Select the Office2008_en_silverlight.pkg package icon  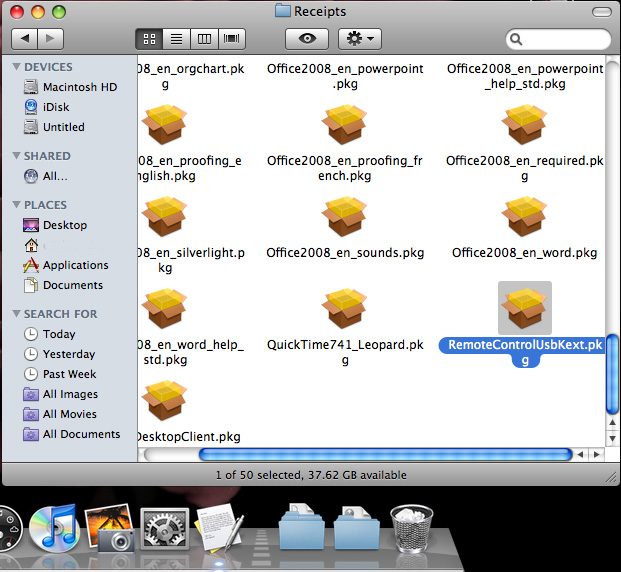164,216
